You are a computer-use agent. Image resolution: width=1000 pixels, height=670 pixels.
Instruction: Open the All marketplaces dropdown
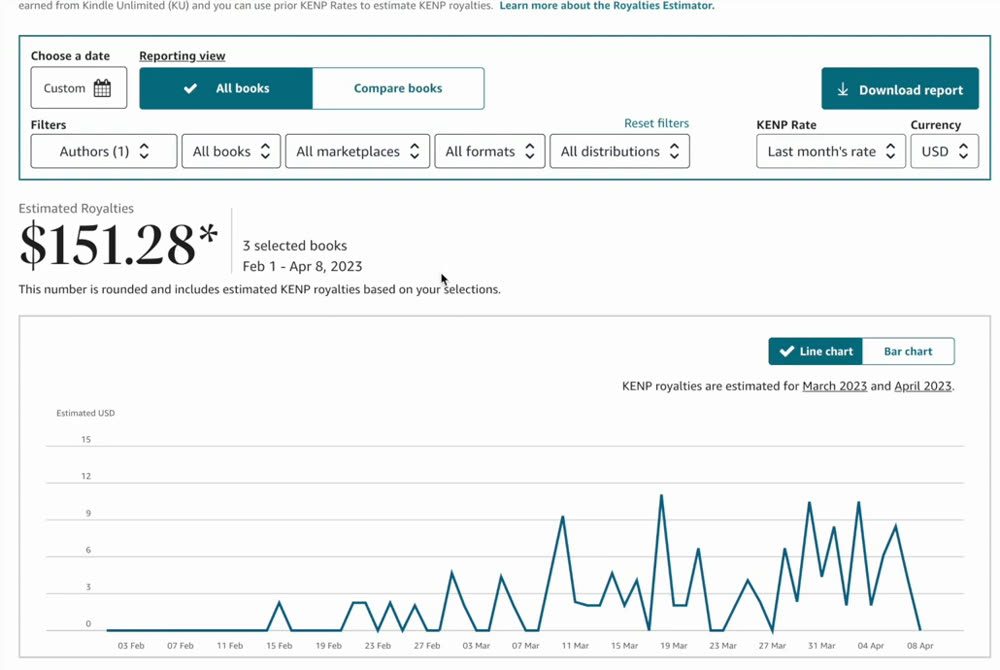[x=357, y=151]
